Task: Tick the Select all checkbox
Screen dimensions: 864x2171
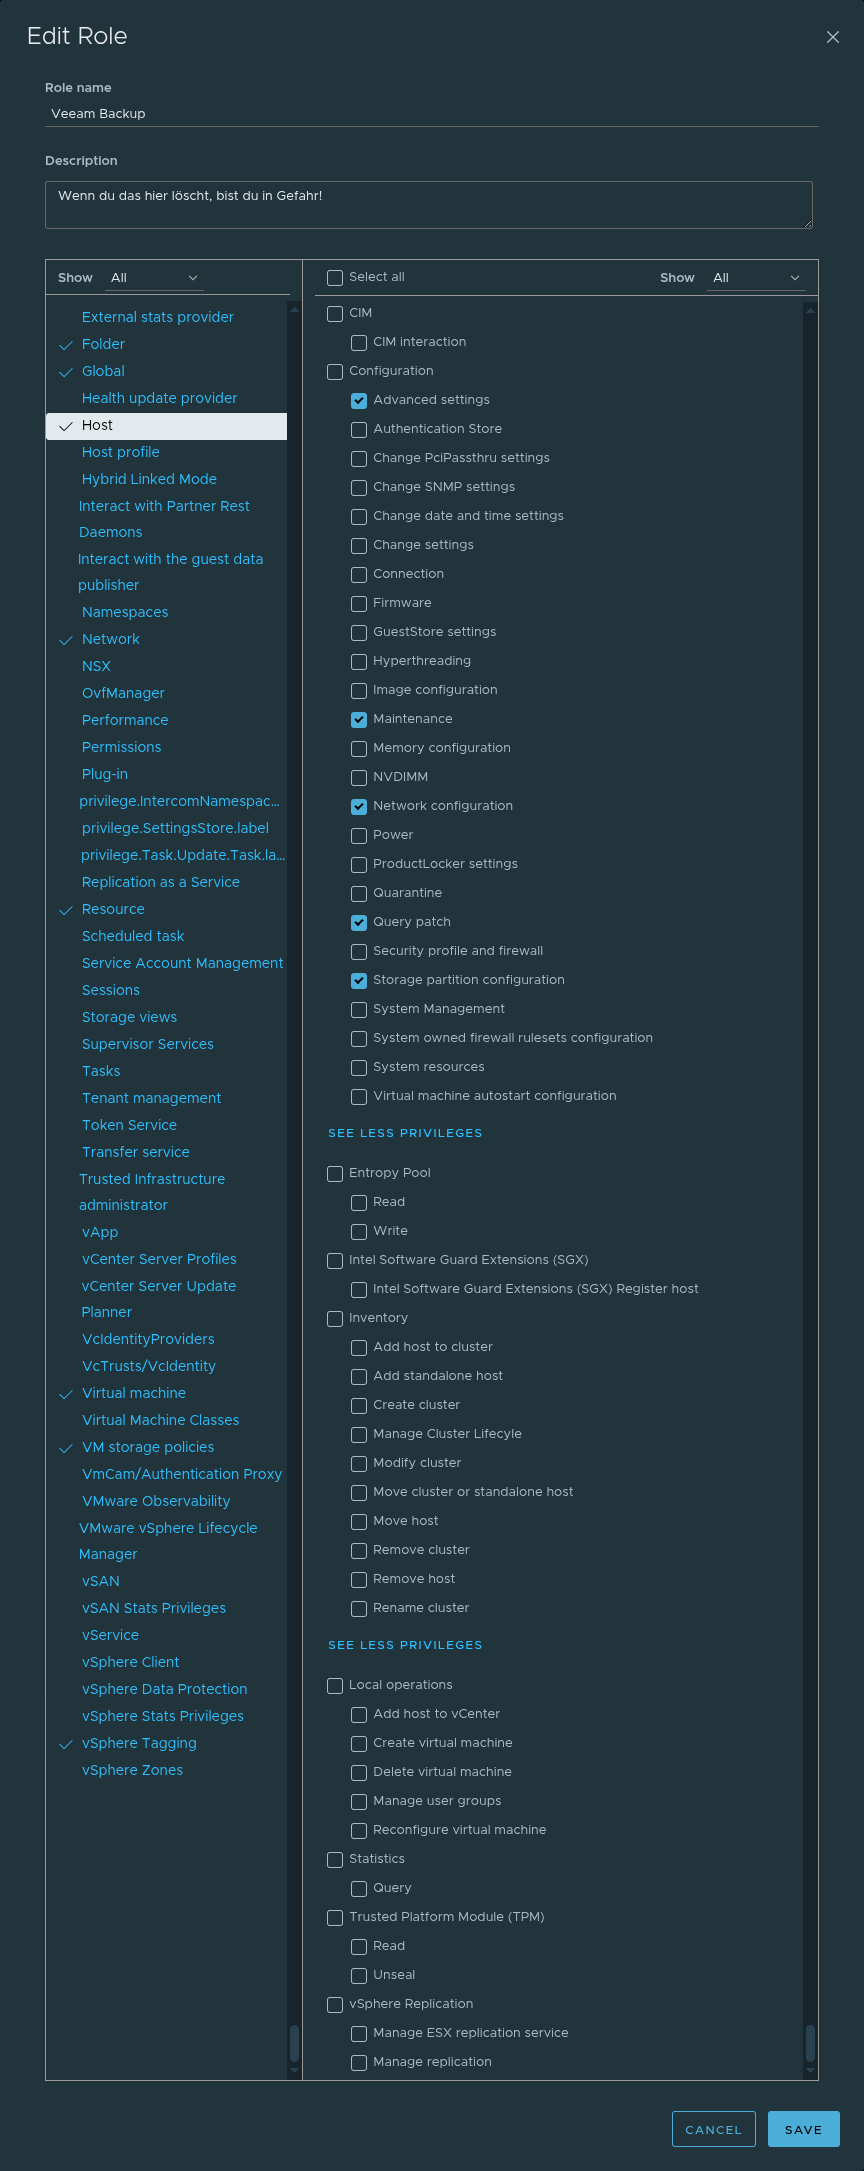Action: click(335, 277)
